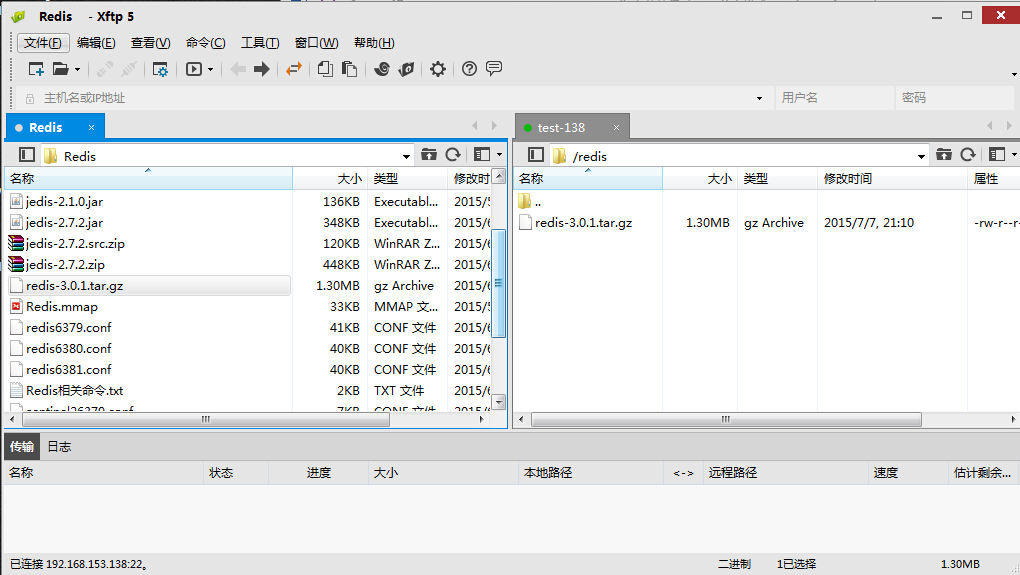Open the 命令(C) menu
The width and height of the screenshot is (1020, 575).
(206, 43)
